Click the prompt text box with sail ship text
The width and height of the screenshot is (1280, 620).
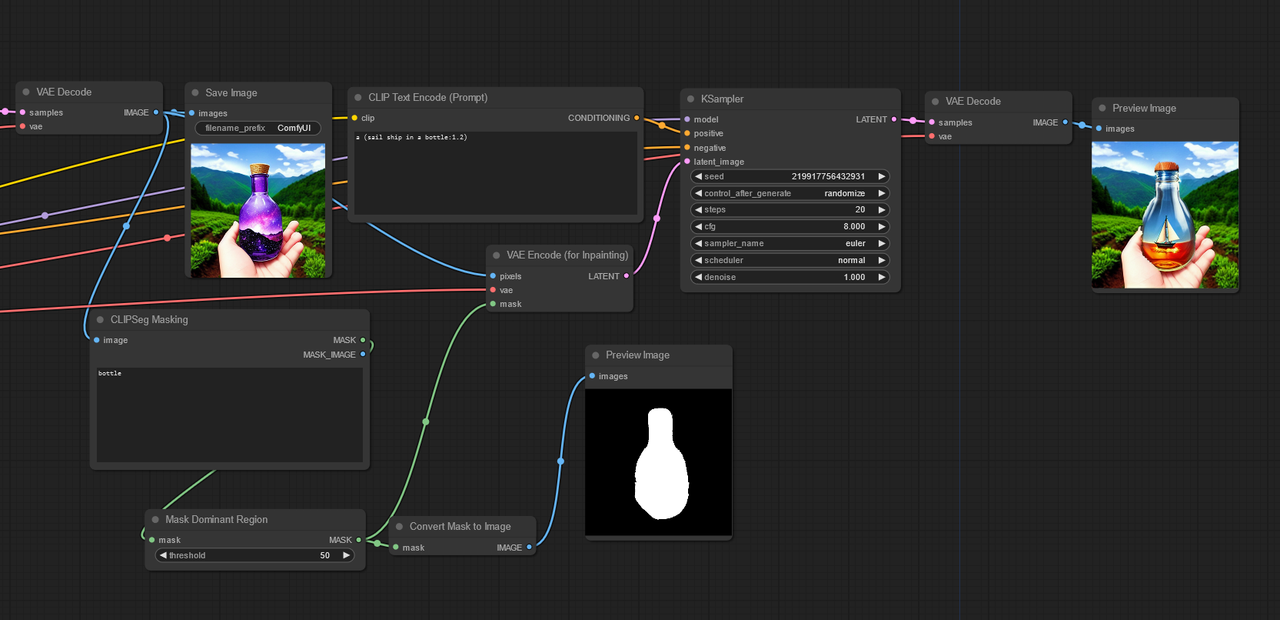497,174
